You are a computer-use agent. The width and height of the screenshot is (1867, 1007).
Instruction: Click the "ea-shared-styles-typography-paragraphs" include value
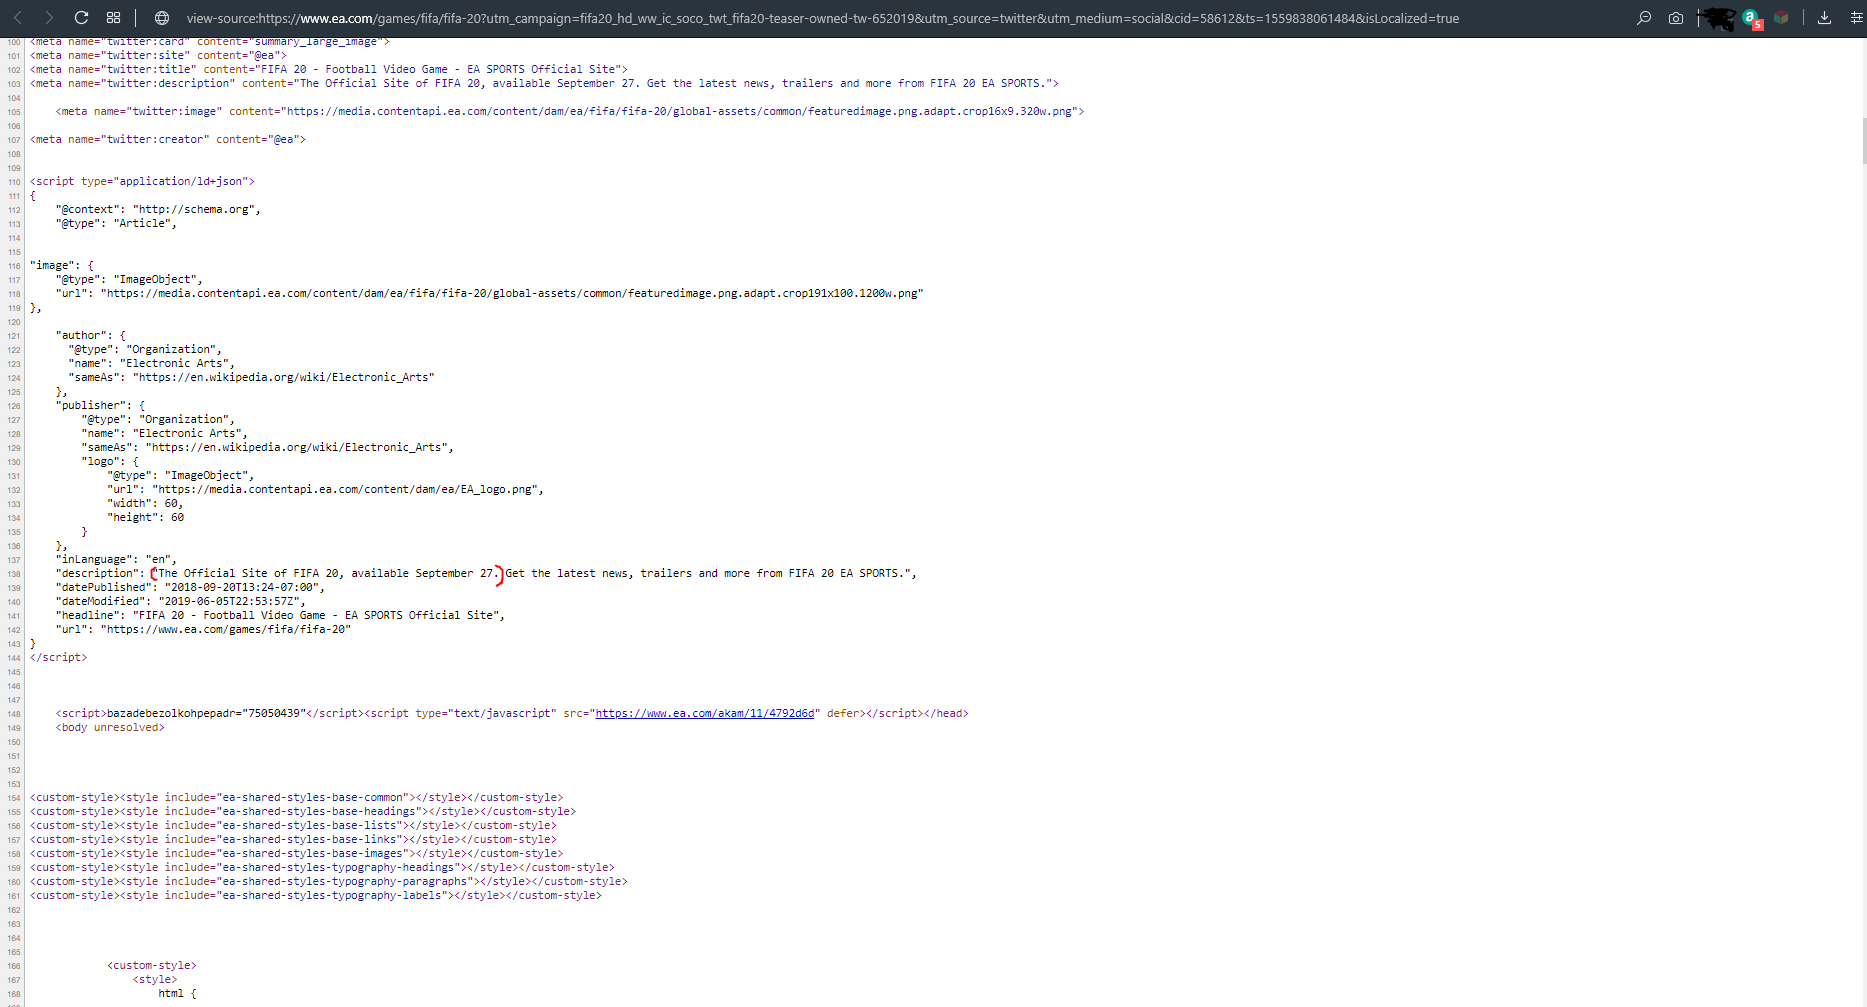[x=345, y=882]
